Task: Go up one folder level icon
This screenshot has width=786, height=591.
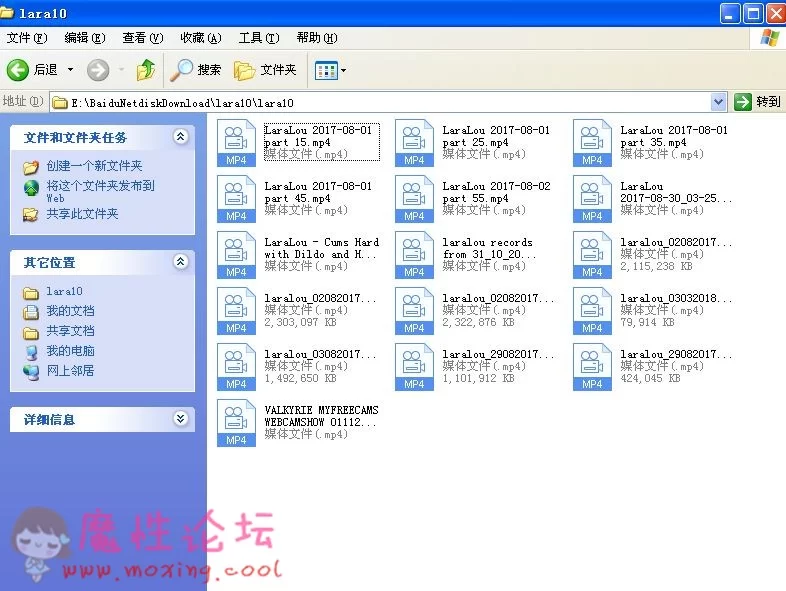Action: click(146, 70)
